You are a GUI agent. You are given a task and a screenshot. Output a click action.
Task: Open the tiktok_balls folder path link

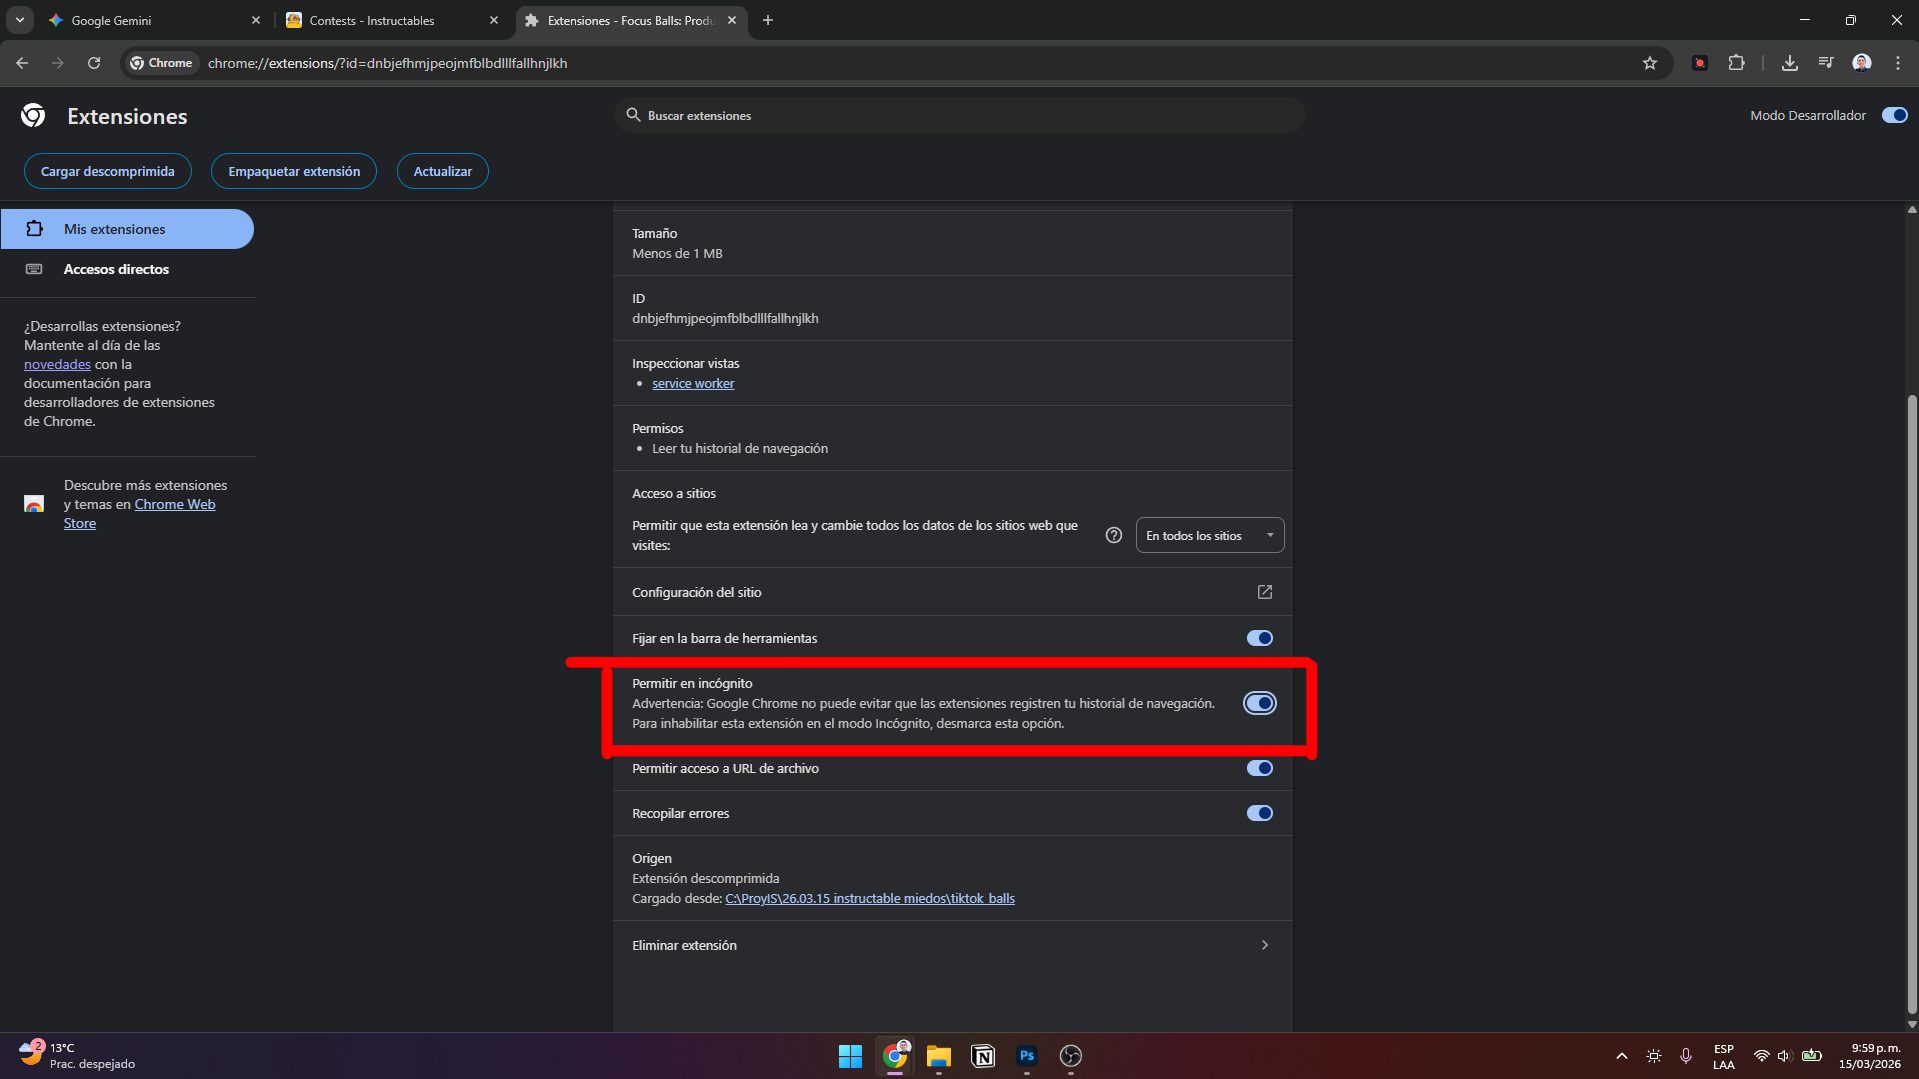[870, 898]
